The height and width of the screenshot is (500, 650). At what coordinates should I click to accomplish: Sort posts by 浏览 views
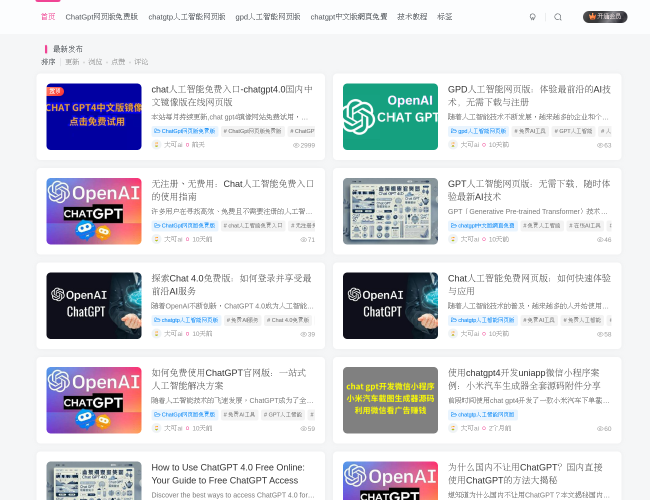95,62
